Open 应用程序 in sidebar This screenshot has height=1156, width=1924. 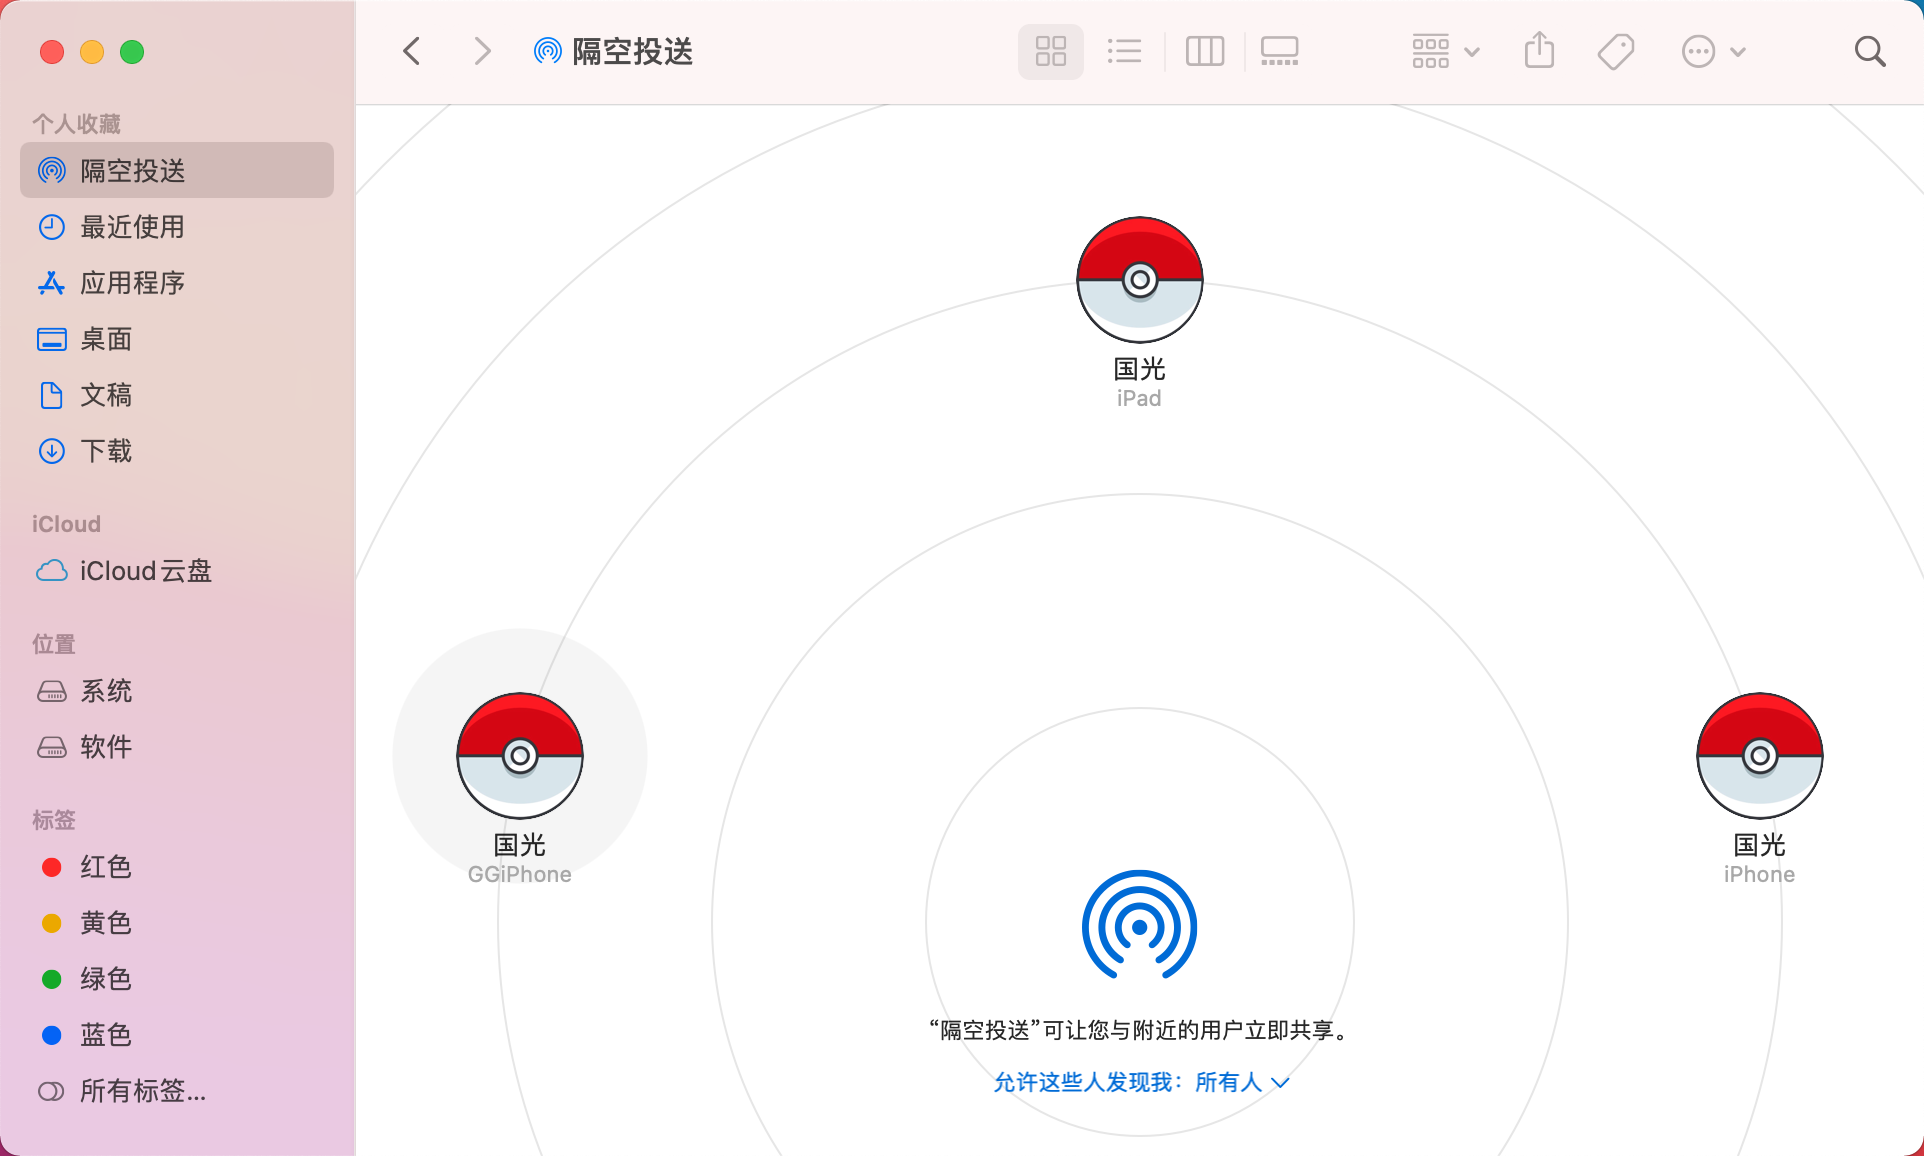click(132, 283)
